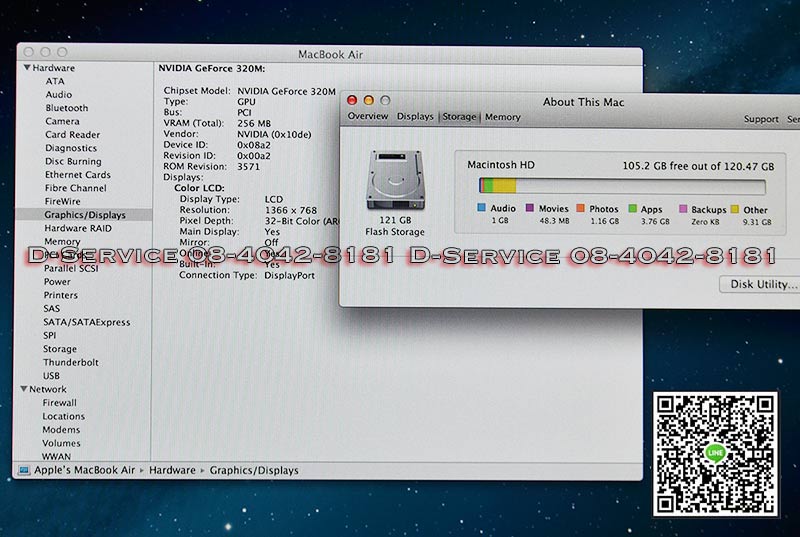800x537 pixels.
Task: Select Camera in the sidebar
Action: 62,121
